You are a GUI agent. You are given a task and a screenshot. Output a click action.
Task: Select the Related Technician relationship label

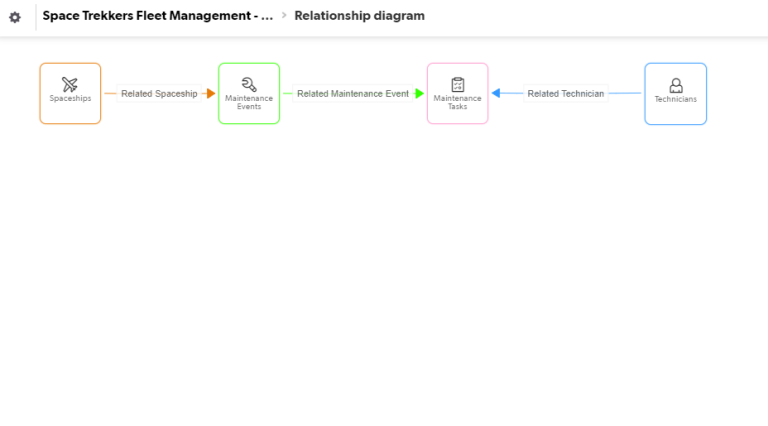point(566,94)
